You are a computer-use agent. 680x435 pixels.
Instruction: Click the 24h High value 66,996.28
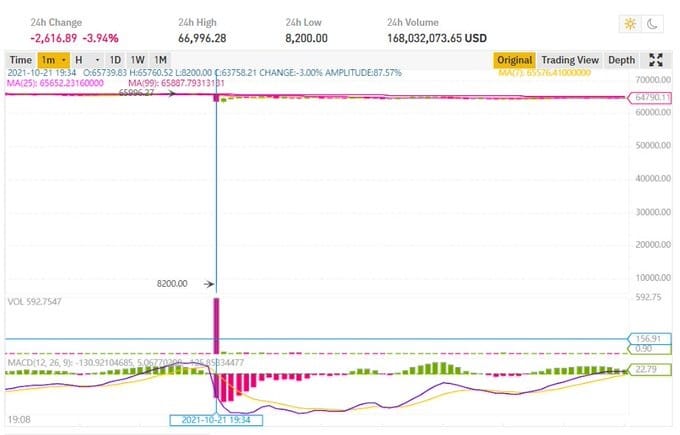pyautogui.click(x=202, y=38)
